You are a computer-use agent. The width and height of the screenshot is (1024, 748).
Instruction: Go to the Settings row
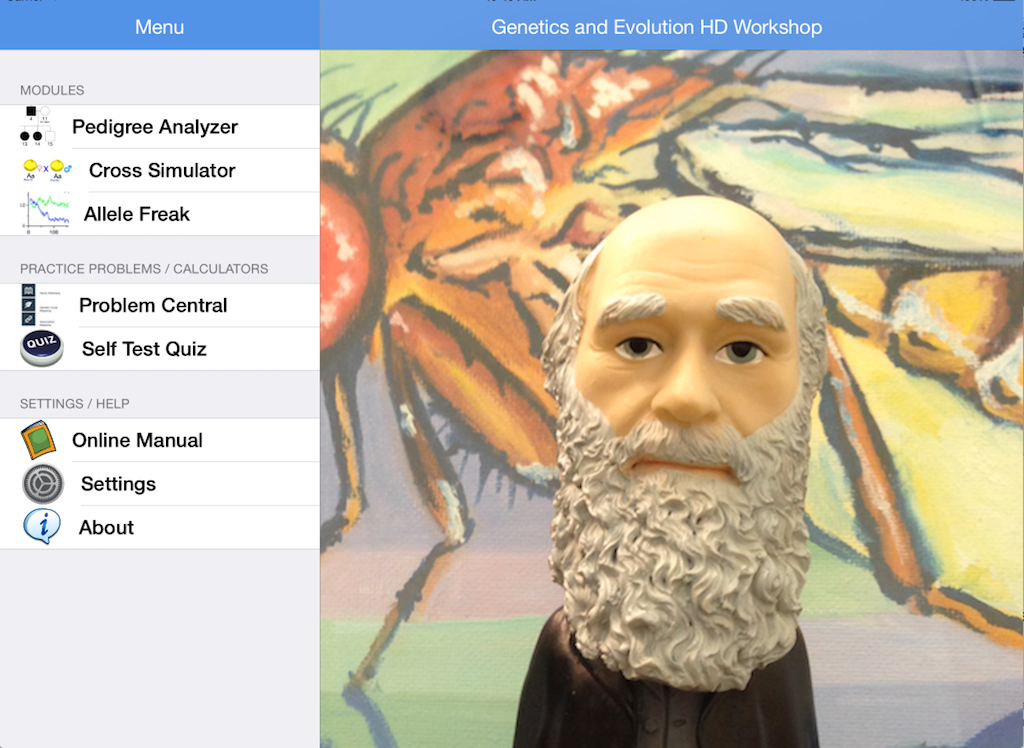coord(160,484)
